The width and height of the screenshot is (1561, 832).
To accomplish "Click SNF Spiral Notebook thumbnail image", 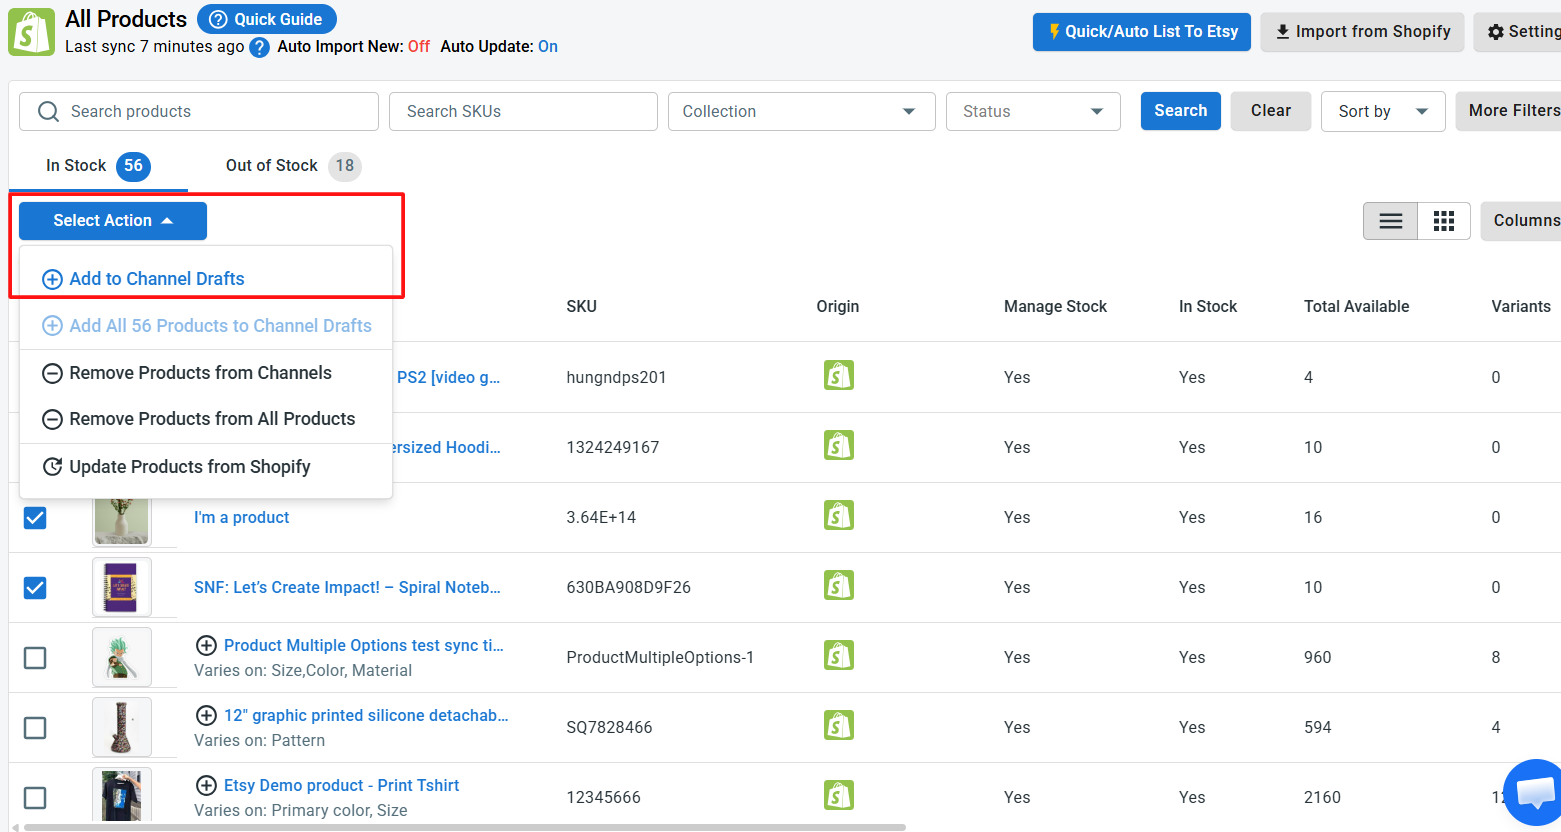I will (122, 587).
